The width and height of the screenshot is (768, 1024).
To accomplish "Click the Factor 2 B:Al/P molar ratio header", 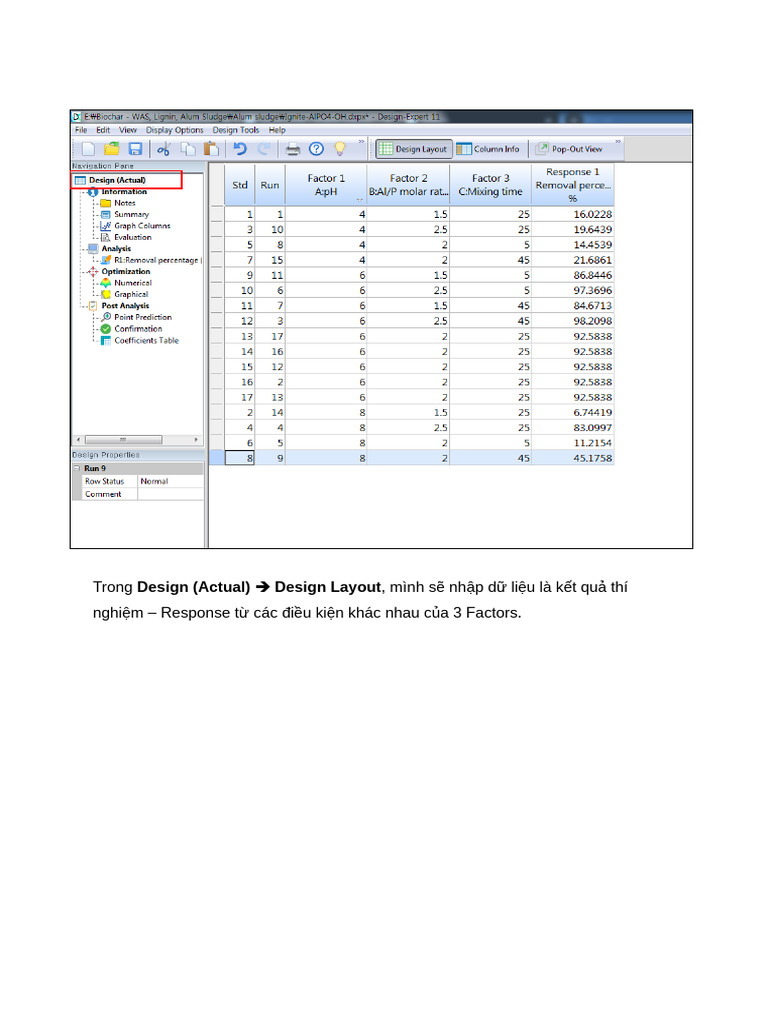I will point(408,185).
